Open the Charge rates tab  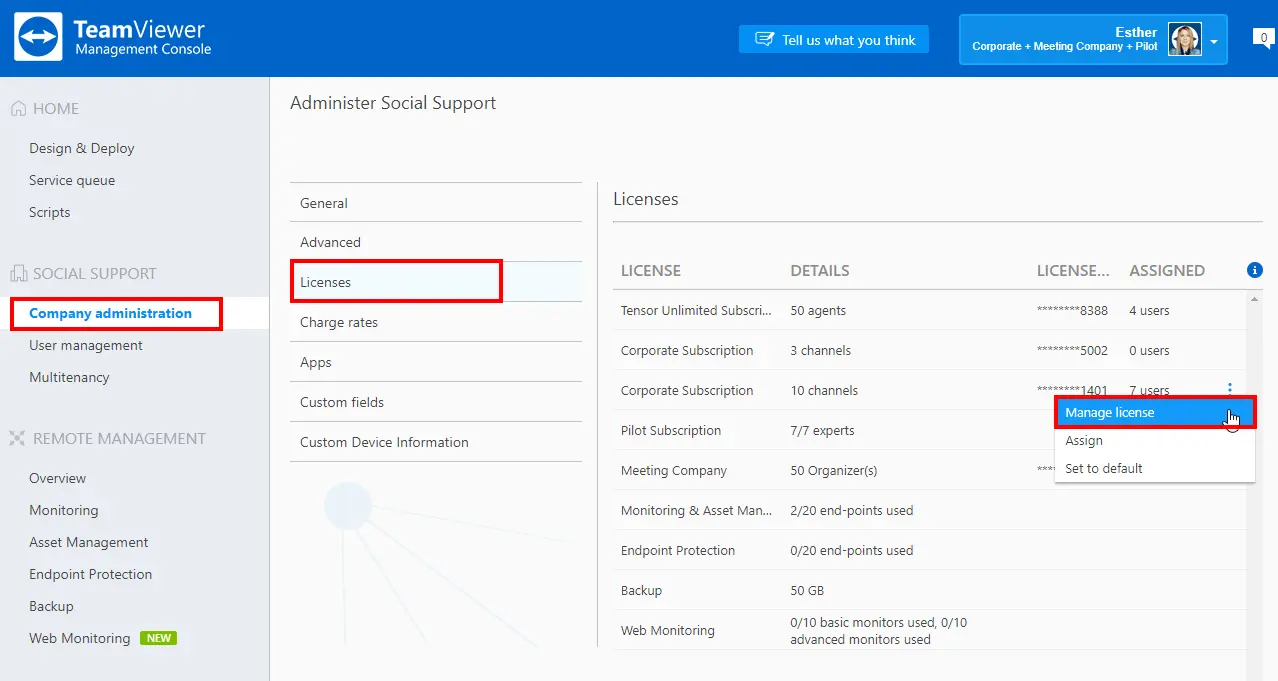pos(436,322)
